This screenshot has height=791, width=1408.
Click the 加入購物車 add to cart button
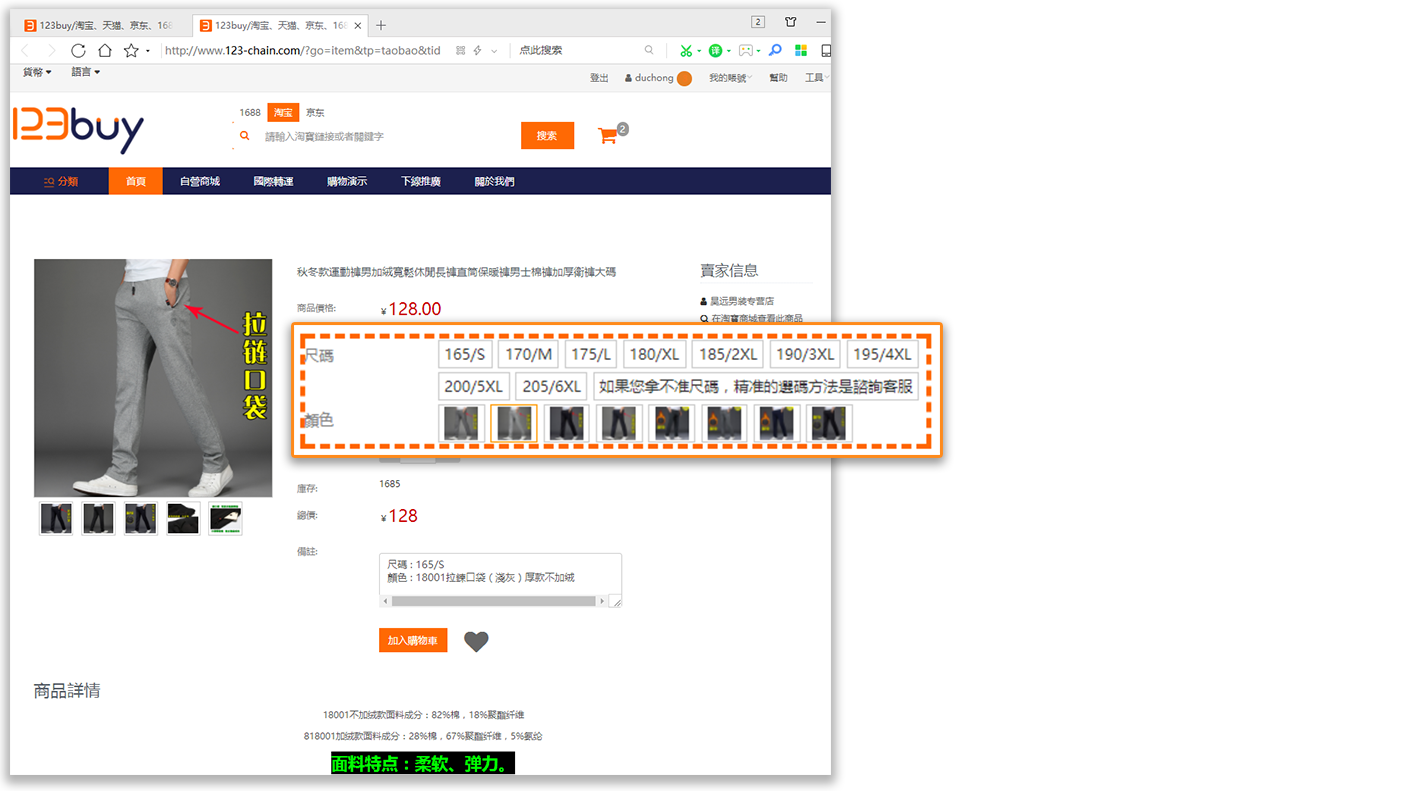pos(413,640)
